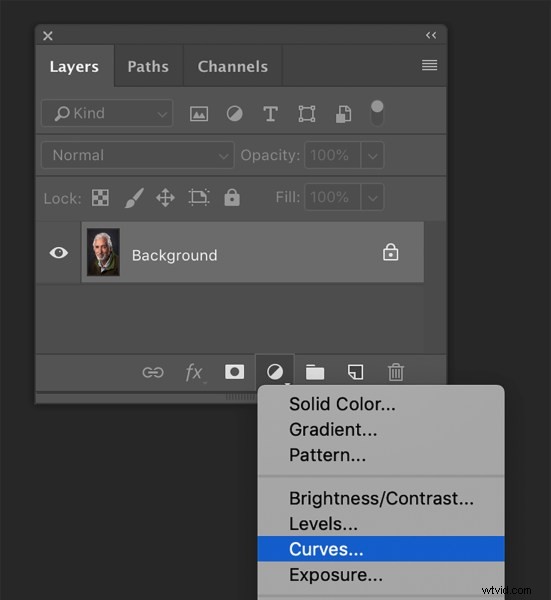Choose Pattern... from the menu
Viewport: 551px width, 600px height.
(x=381, y=455)
